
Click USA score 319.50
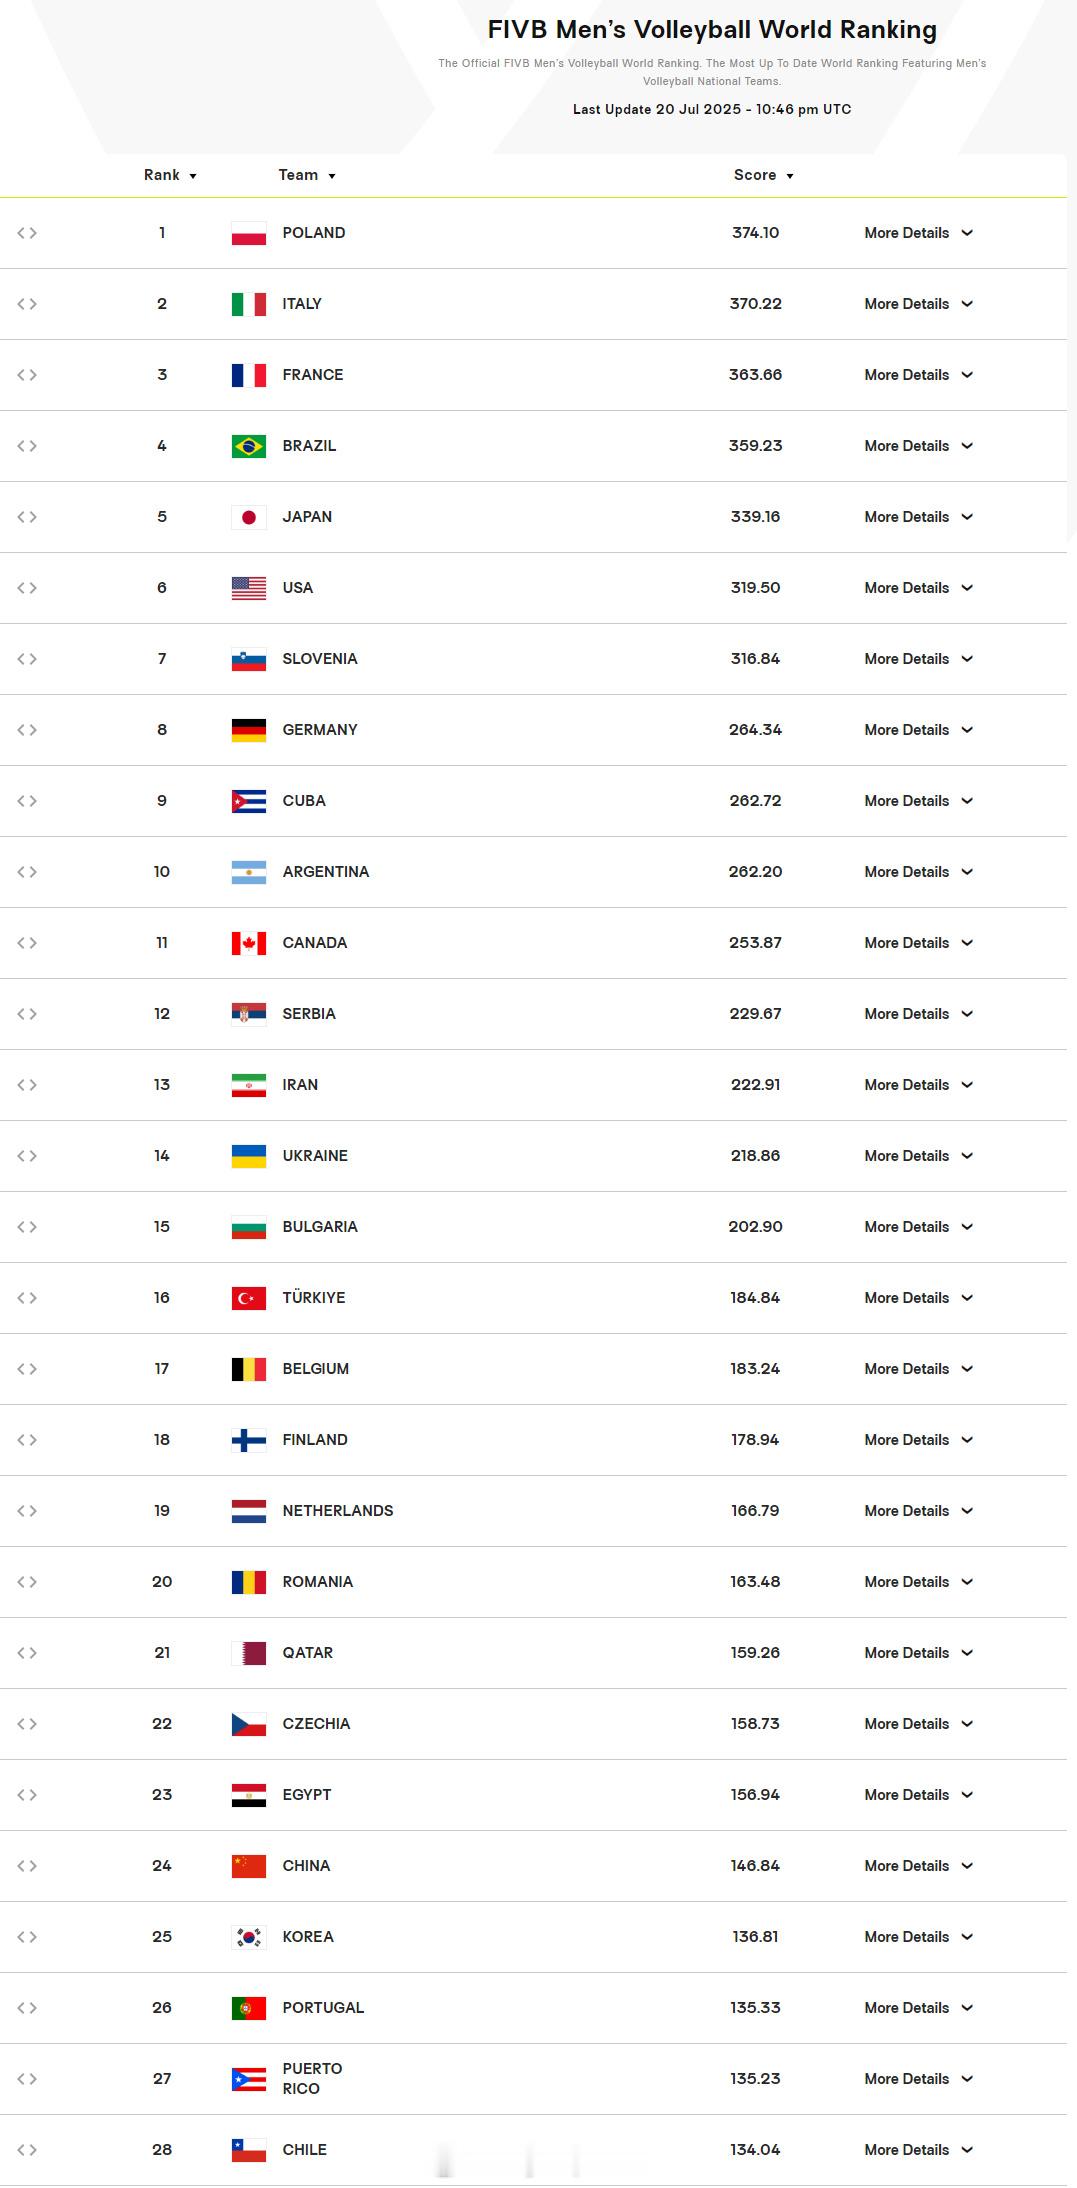[755, 588]
